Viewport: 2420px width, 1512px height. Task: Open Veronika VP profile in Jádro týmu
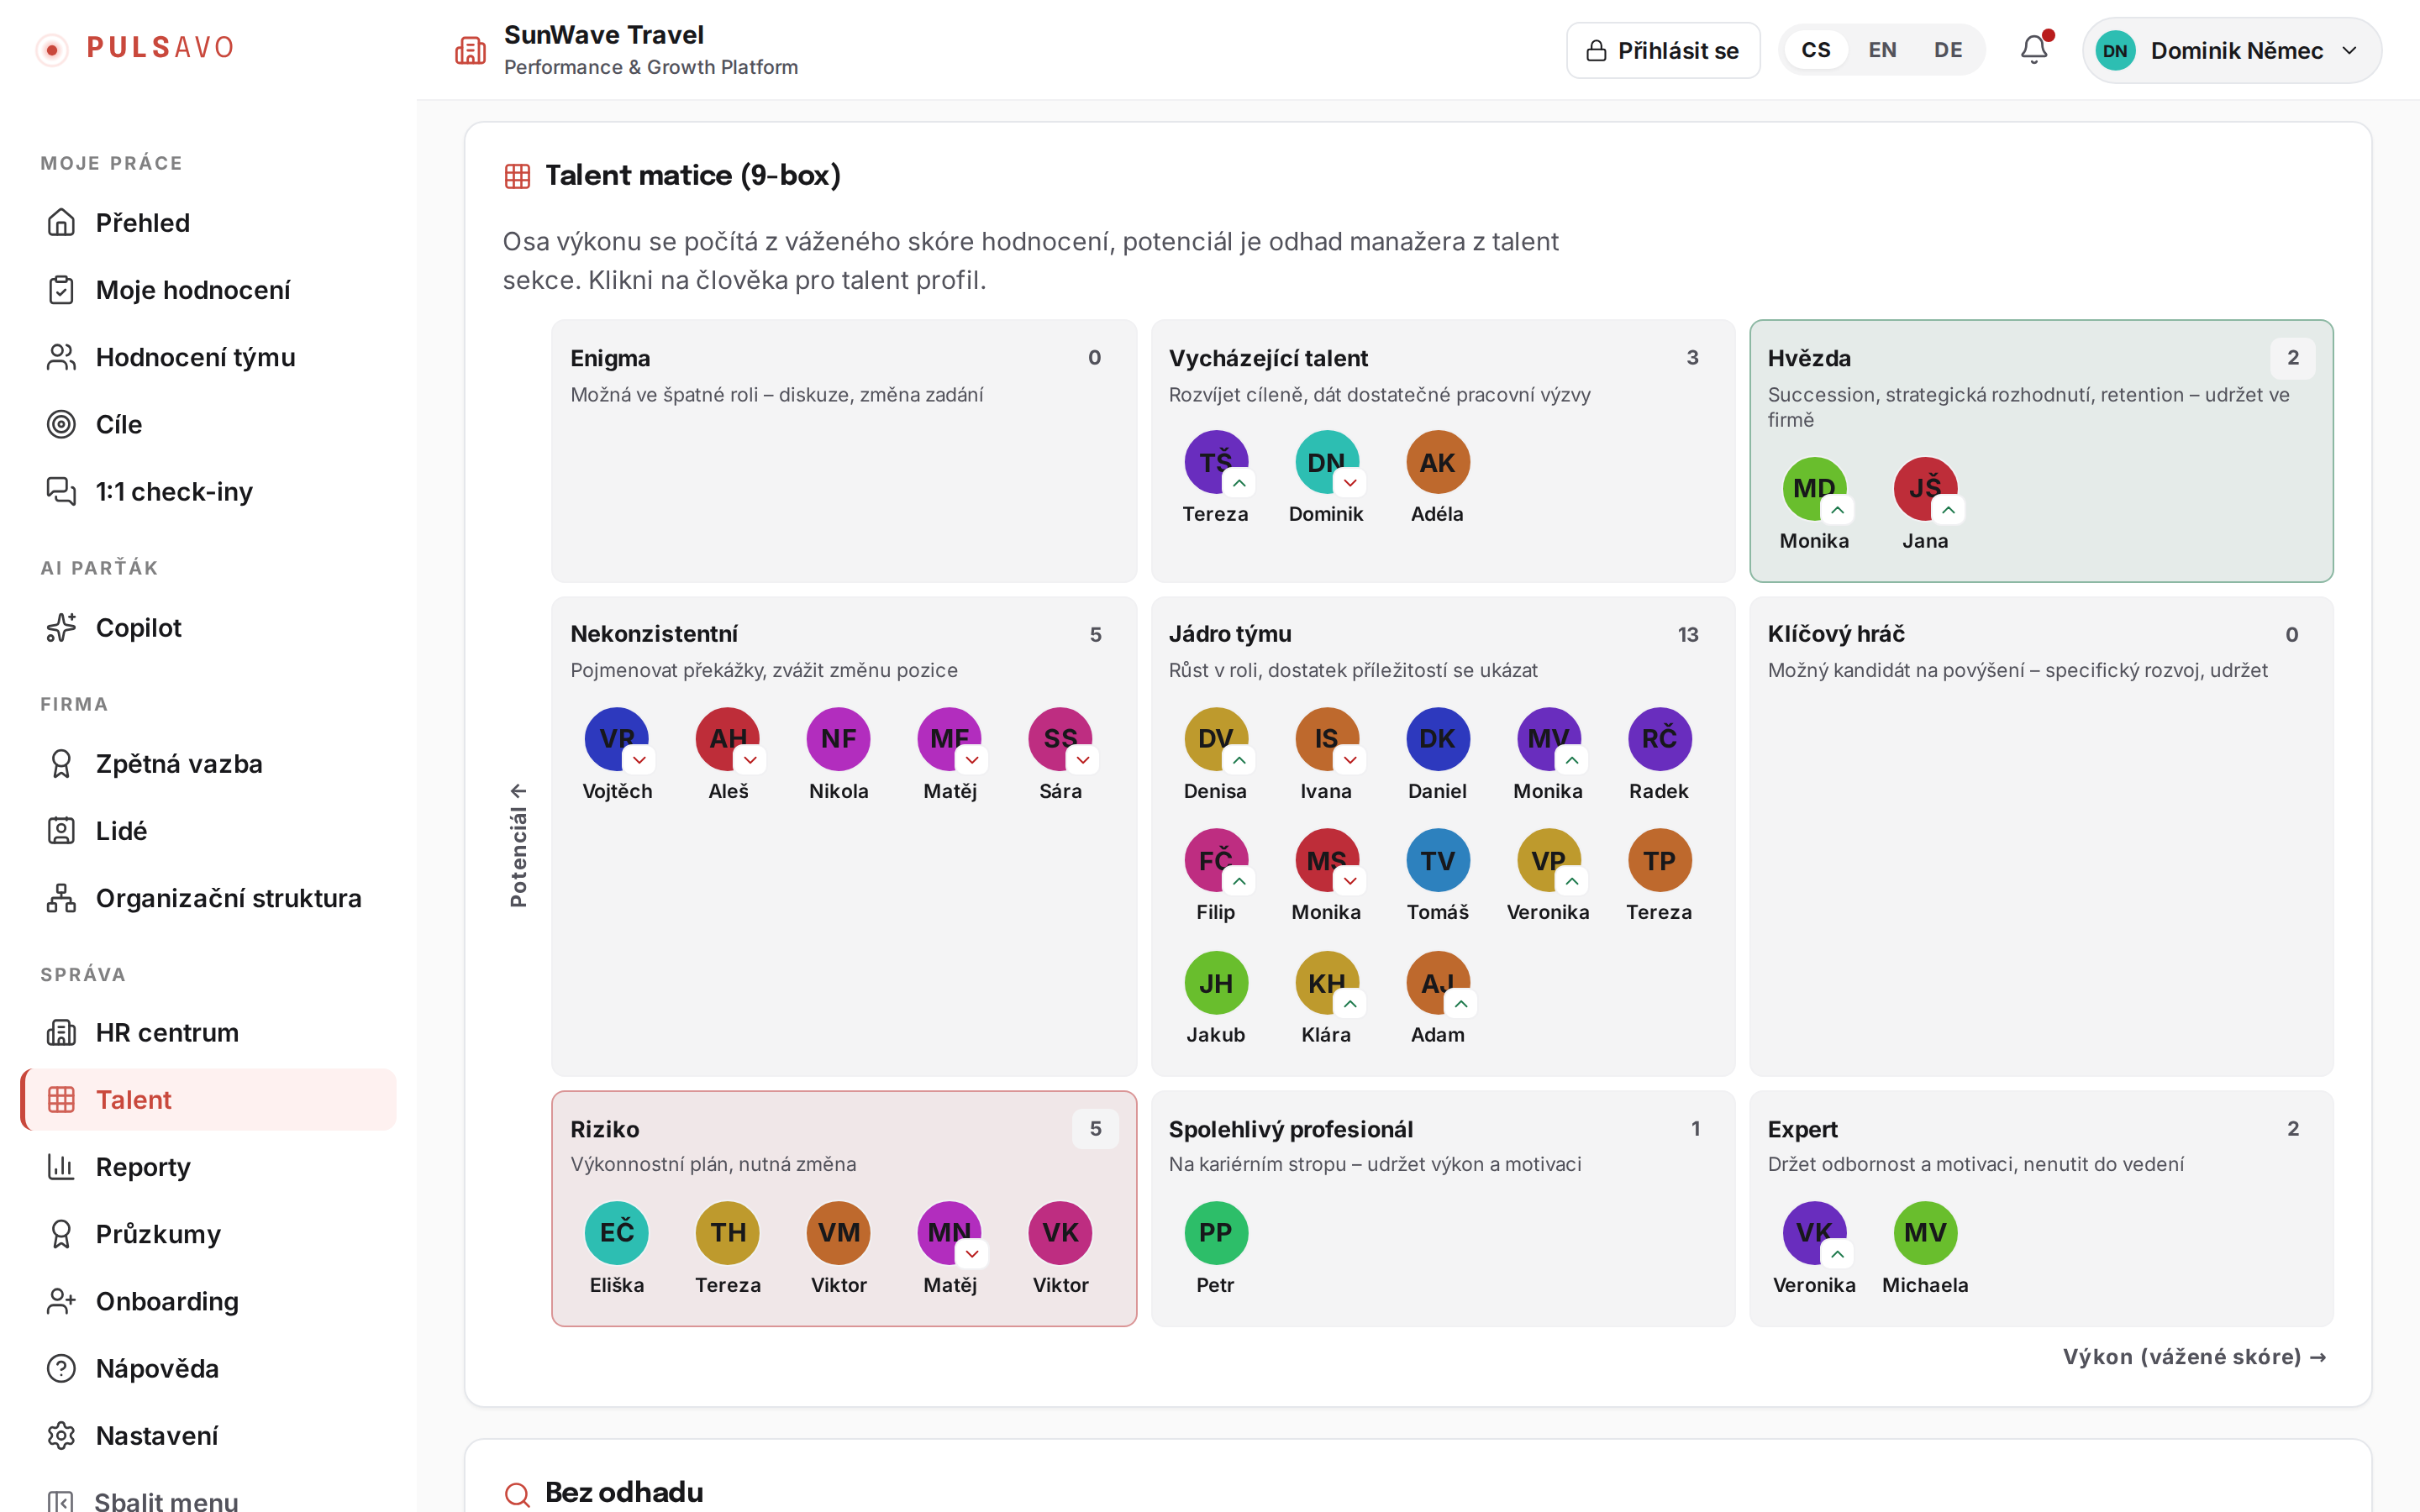point(1548,876)
